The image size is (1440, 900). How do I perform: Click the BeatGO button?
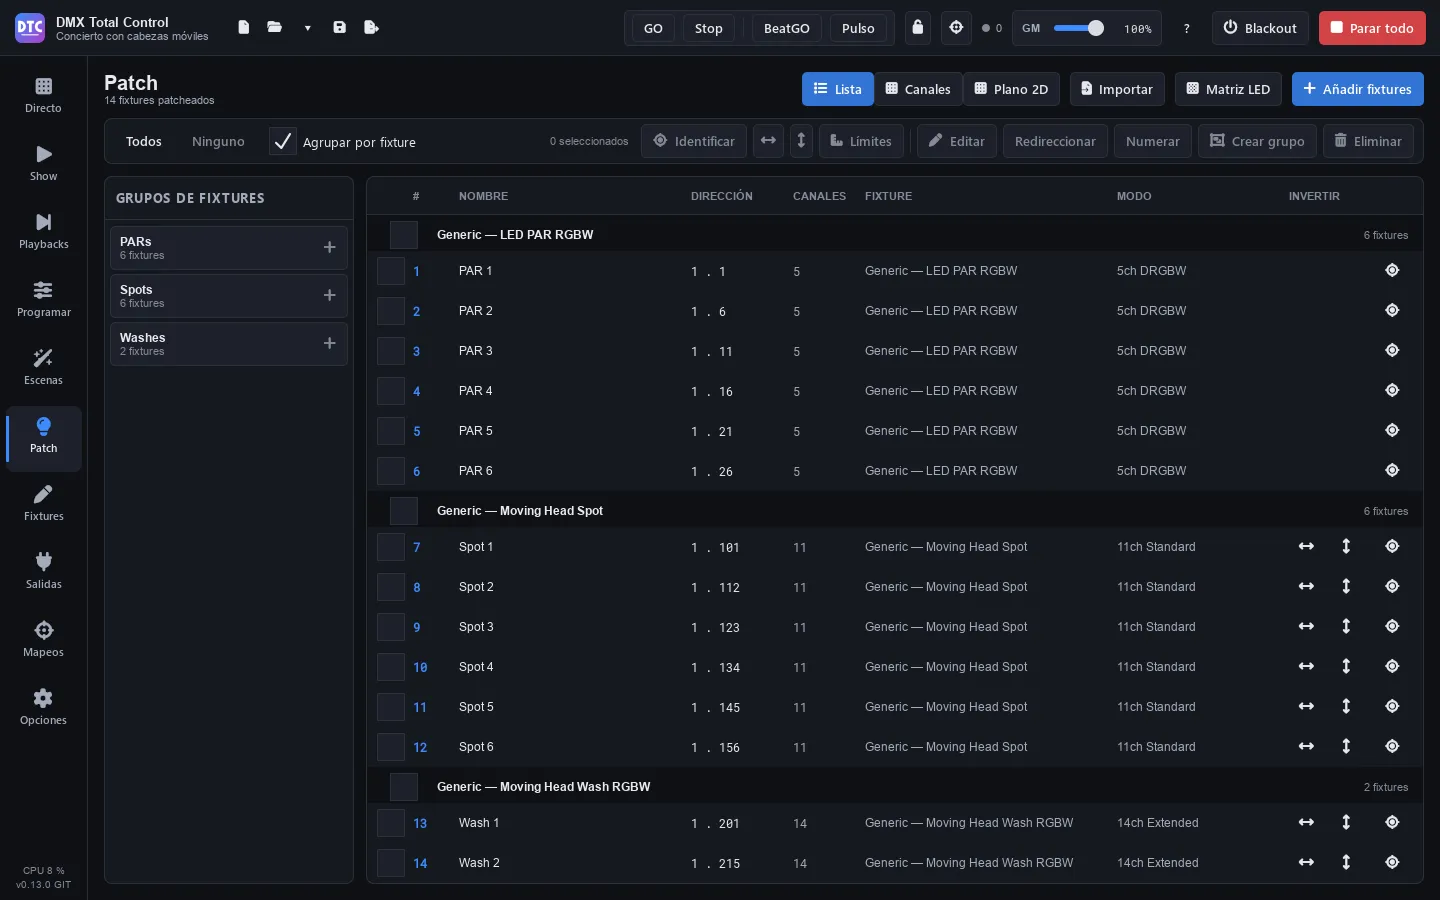pos(786,28)
